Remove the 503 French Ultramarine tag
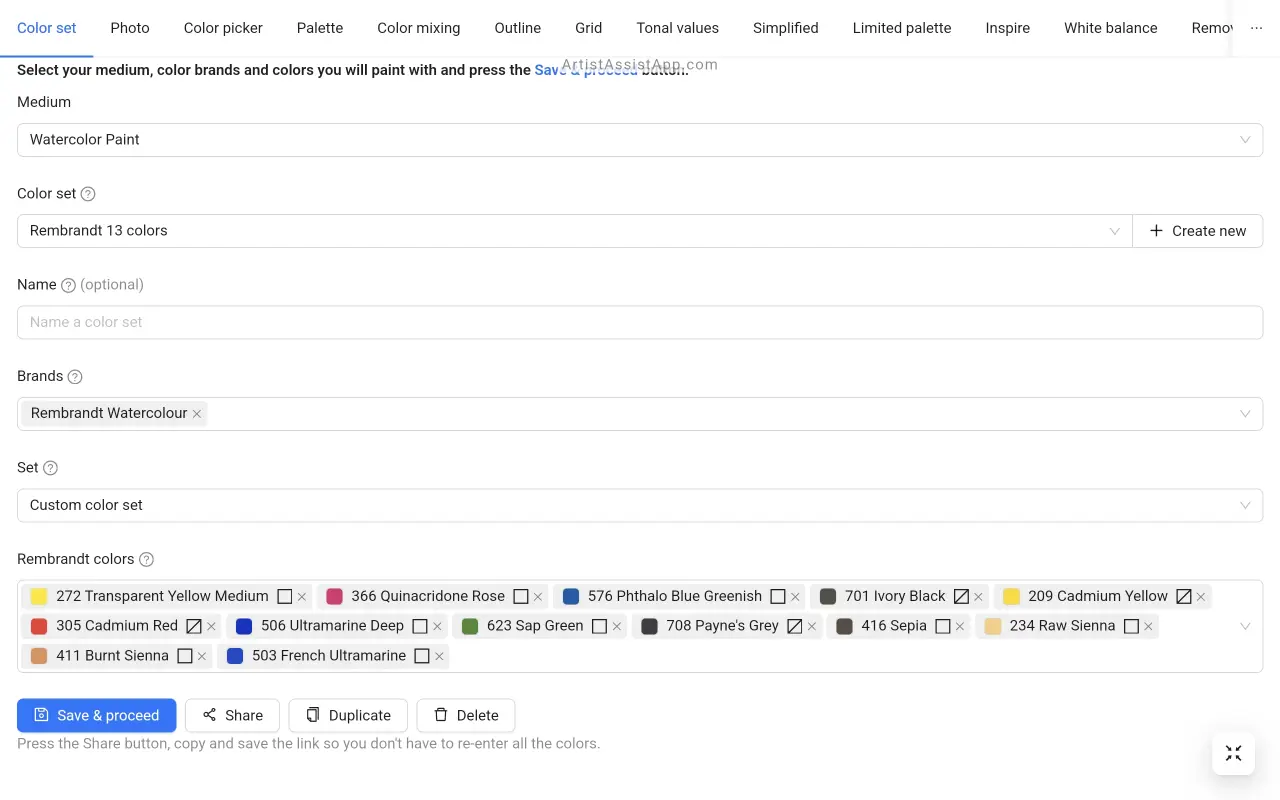The height and width of the screenshot is (800, 1280). click(439, 657)
